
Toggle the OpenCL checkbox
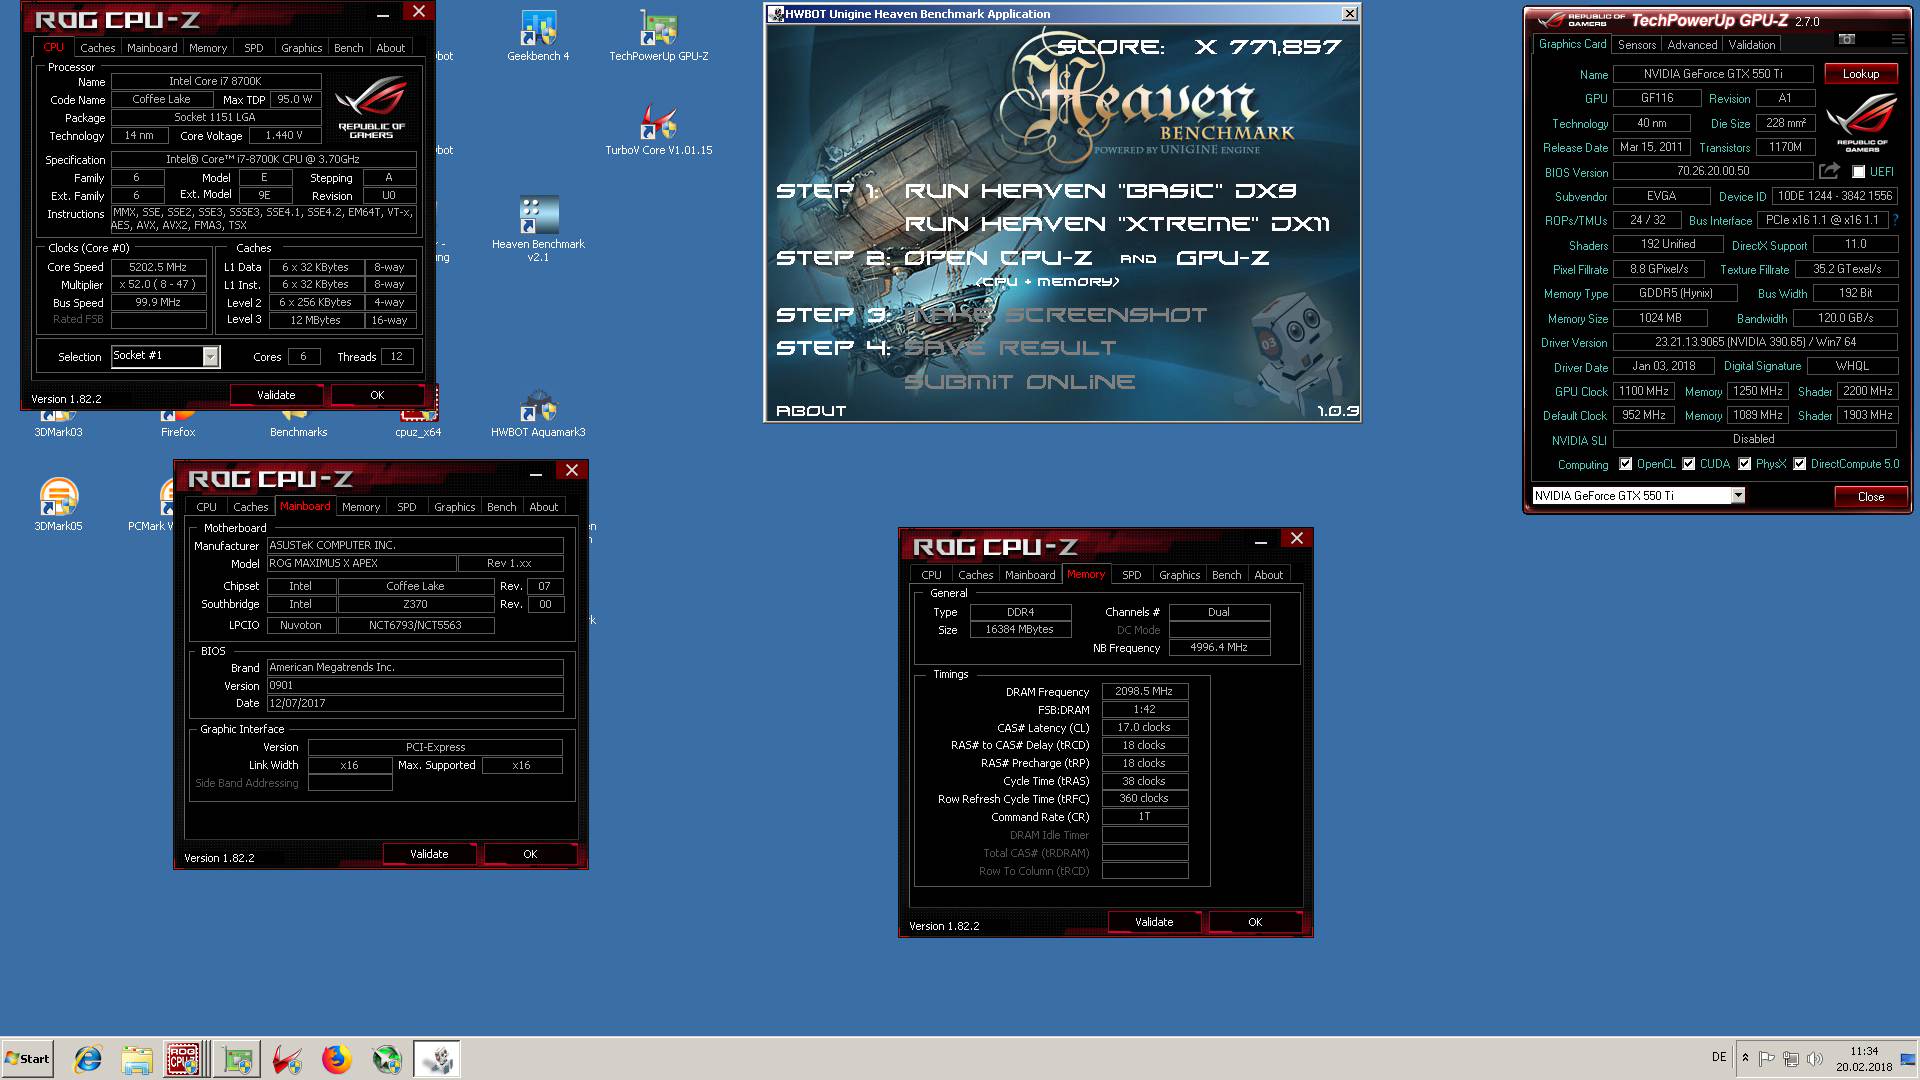[1625, 464]
